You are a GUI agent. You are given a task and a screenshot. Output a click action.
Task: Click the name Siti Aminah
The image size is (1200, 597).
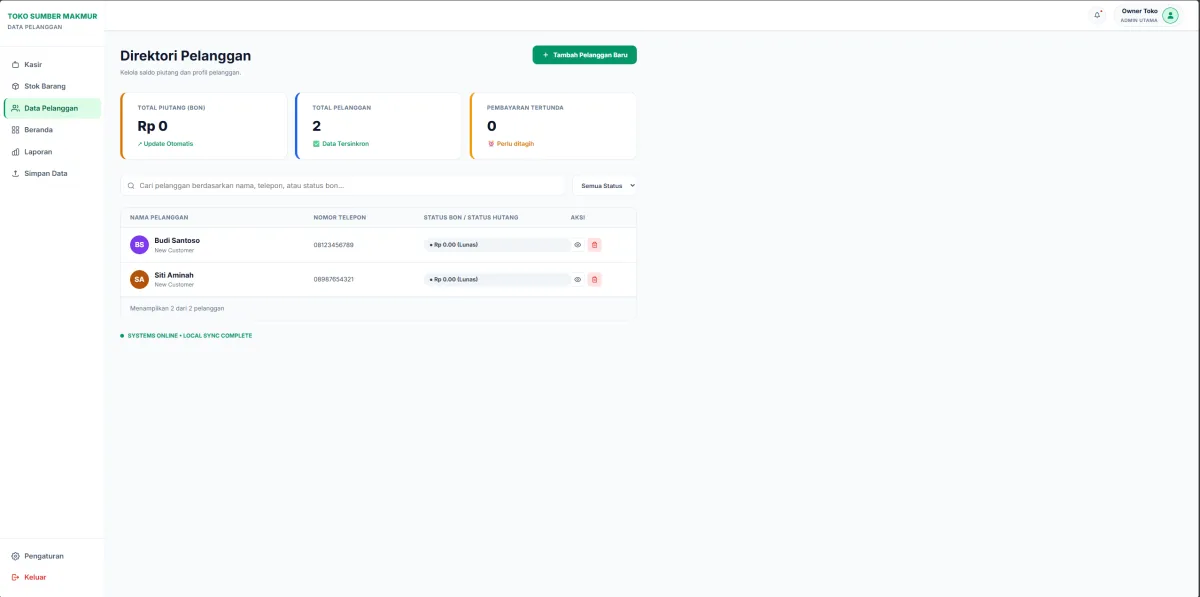coord(174,275)
